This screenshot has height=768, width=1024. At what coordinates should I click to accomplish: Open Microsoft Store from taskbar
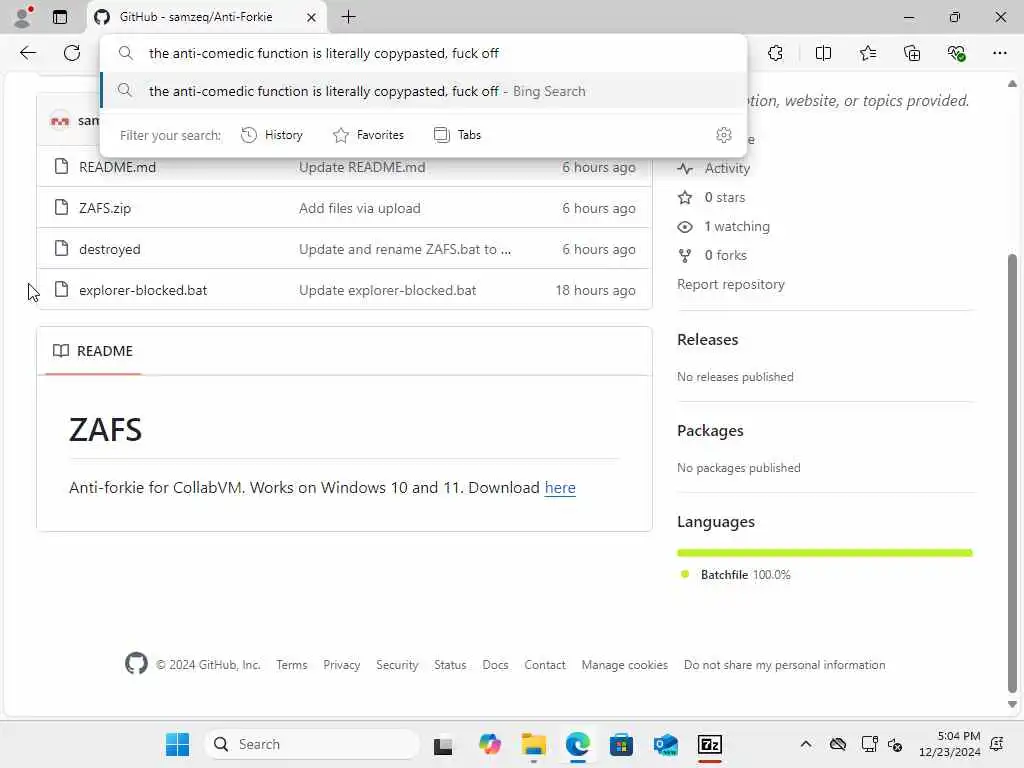621,744
